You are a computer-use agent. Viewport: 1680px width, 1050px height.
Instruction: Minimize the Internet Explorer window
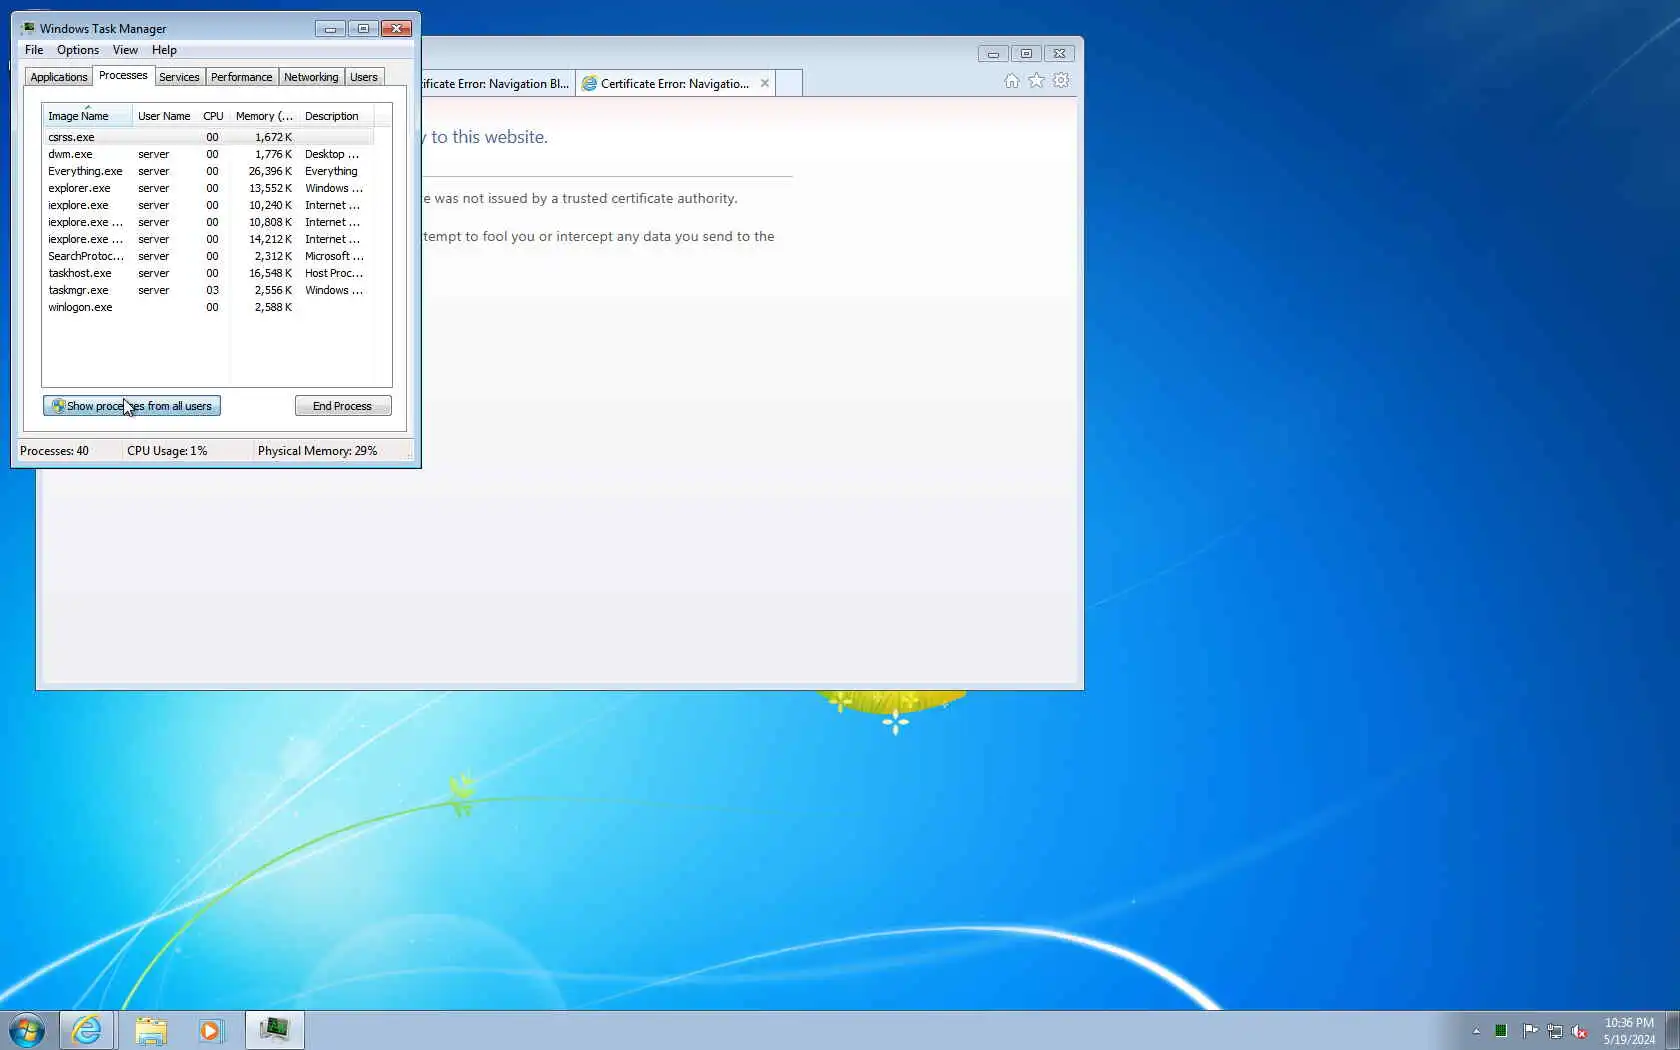click(993, 54)
